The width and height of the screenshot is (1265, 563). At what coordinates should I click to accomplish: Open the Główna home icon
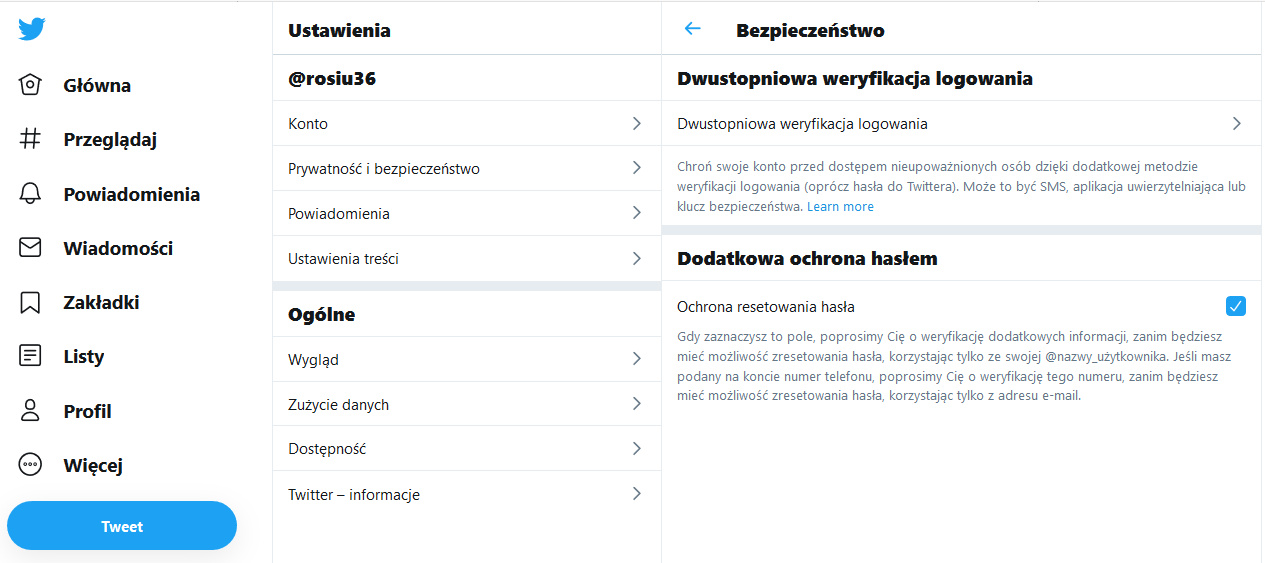31,85
